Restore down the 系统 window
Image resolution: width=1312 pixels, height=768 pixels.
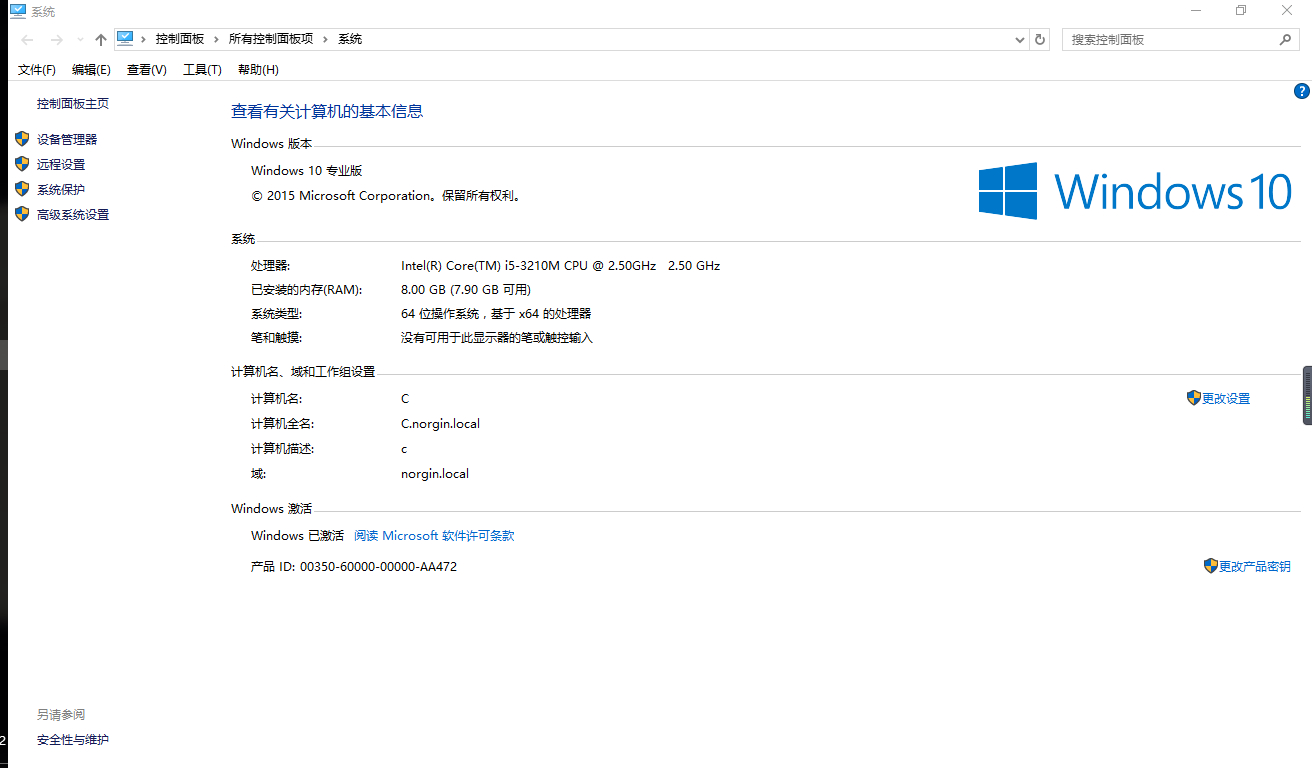pos(1241,11)
